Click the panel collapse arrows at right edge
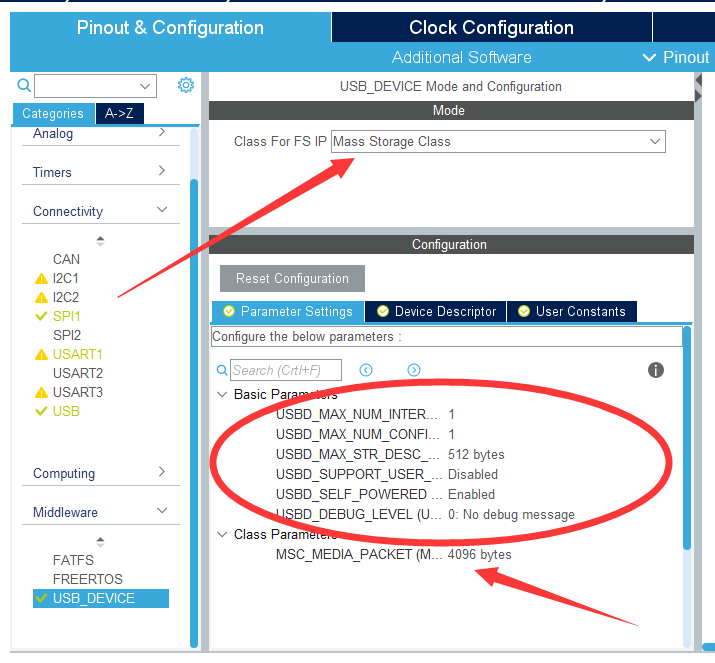The width and height of the screenshot is (715, 663). (x=698, y=88)
